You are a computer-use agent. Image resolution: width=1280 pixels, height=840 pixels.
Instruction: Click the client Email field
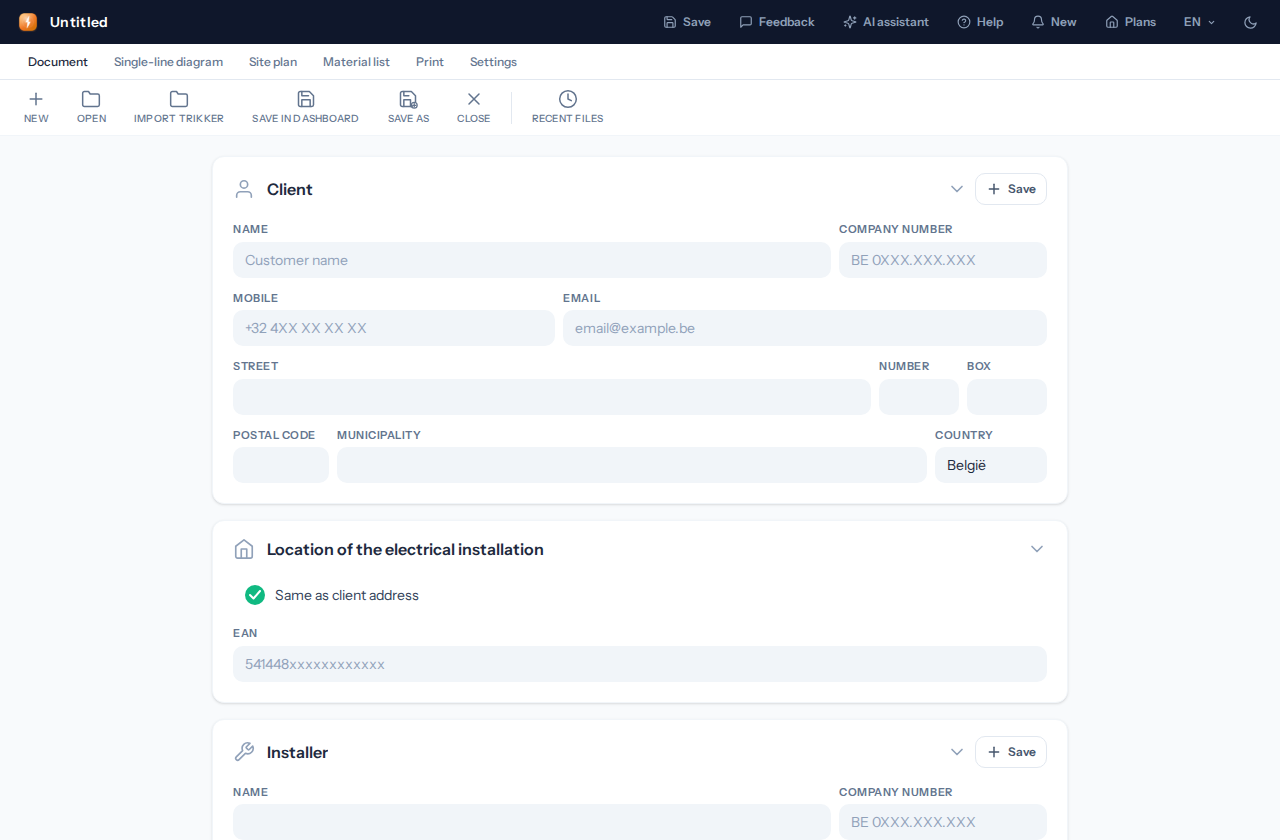pyautogui.click(x=805, y=328)
